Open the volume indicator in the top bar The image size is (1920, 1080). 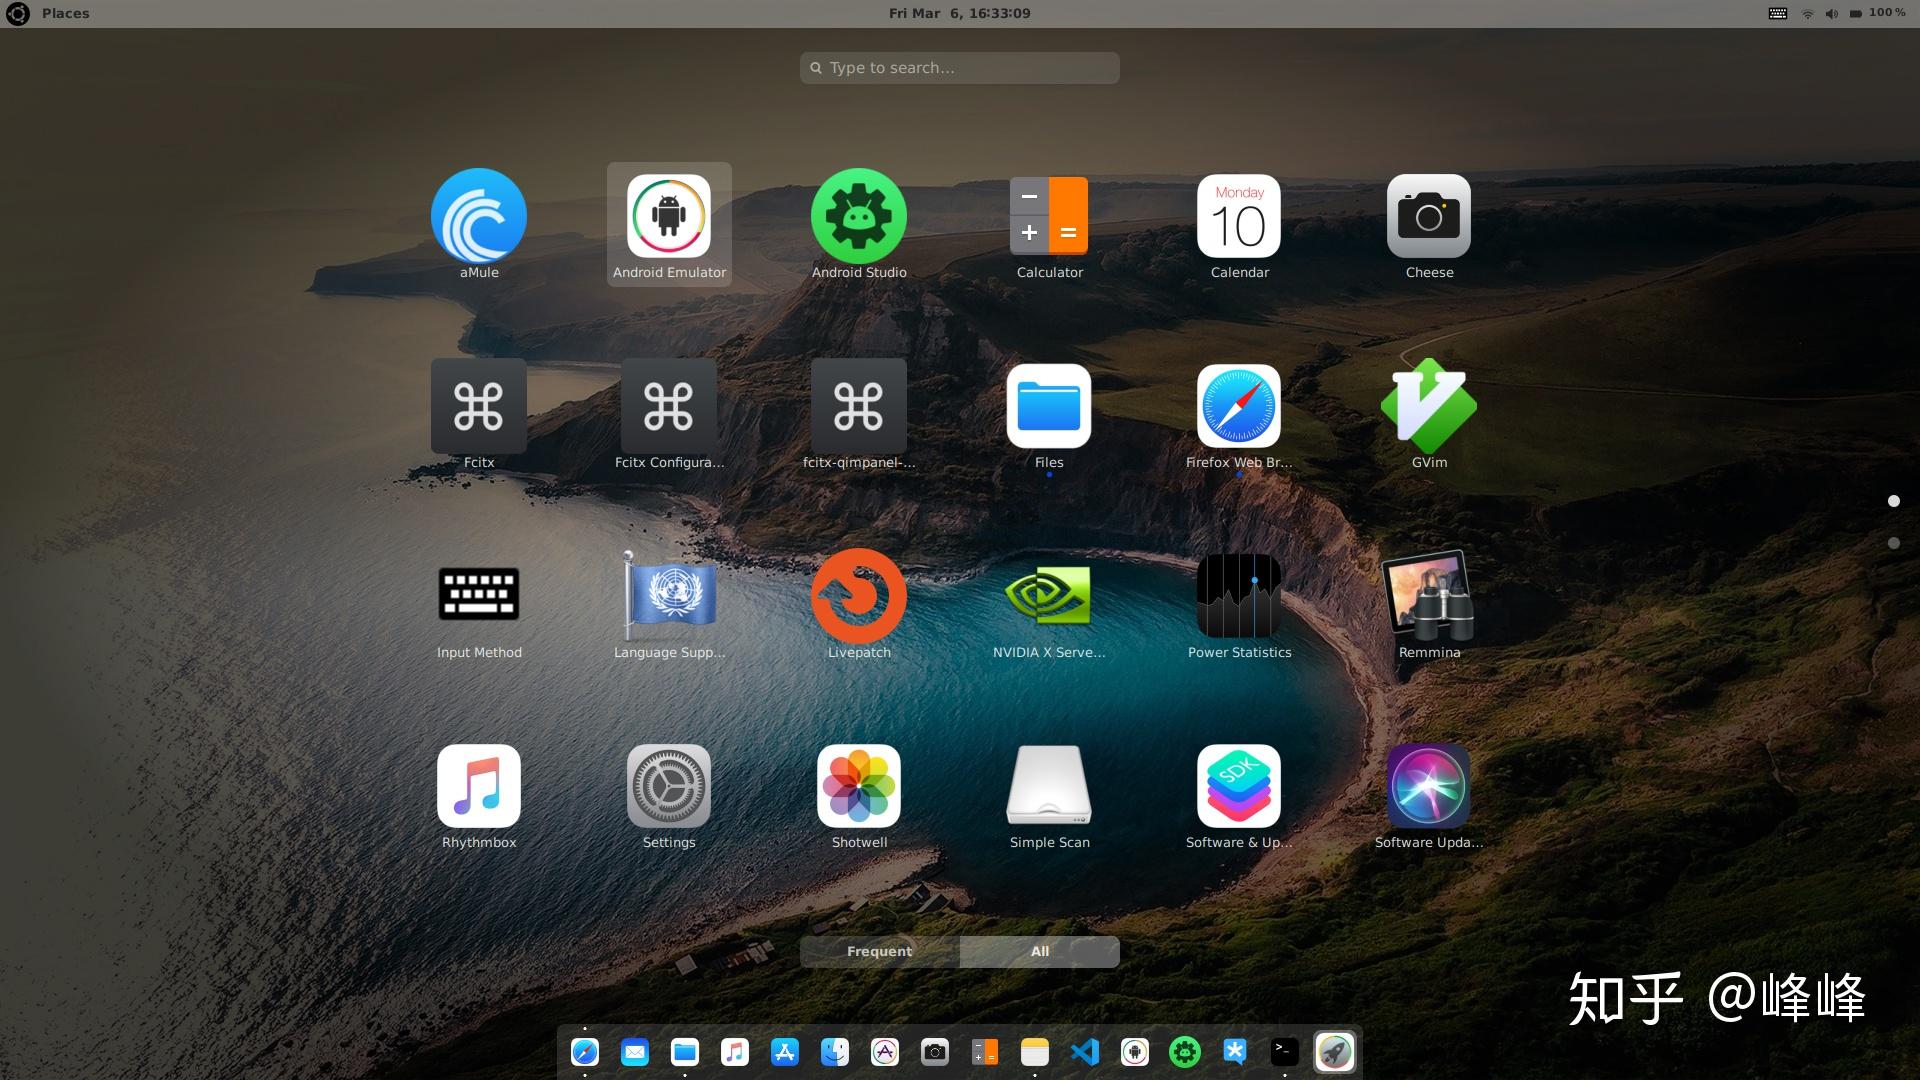[x=1831, y=13]
